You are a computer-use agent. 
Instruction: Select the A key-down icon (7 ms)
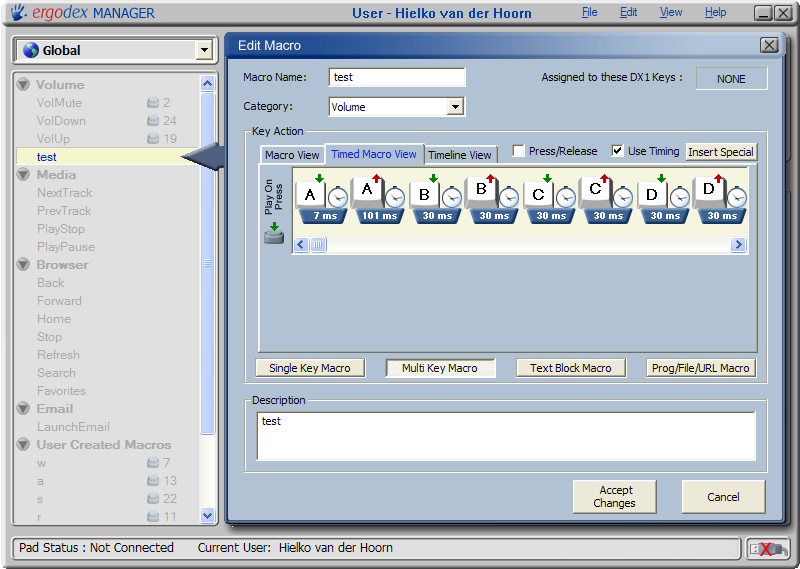coord(310,193)
